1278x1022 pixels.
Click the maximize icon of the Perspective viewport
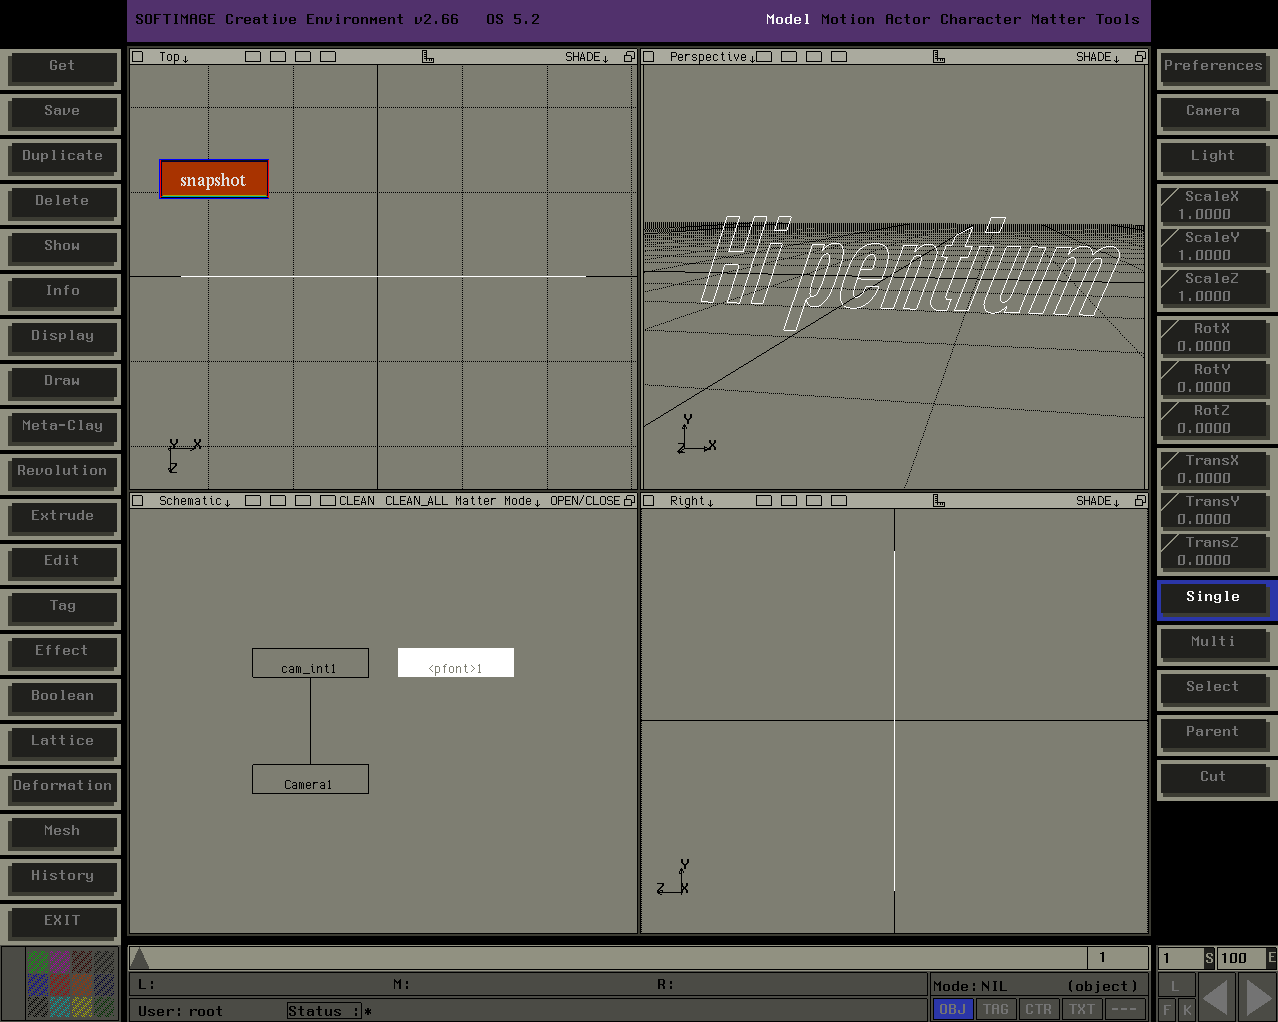pyautogui.click(x=1139, y=57)
